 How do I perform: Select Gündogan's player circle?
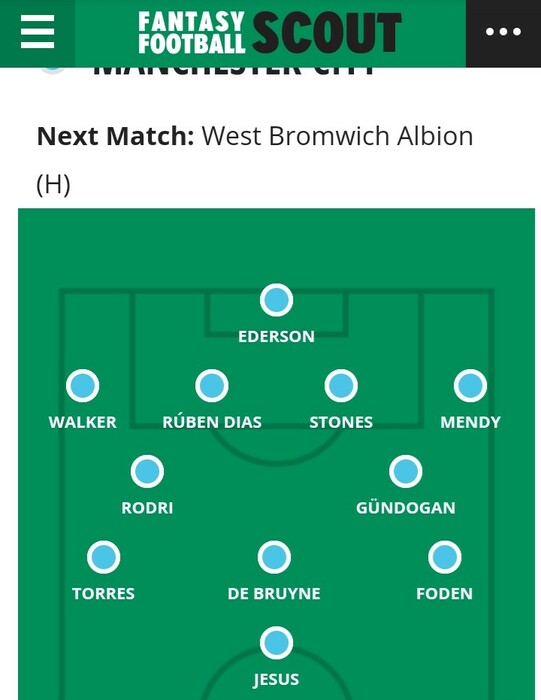tap(406, 471)
